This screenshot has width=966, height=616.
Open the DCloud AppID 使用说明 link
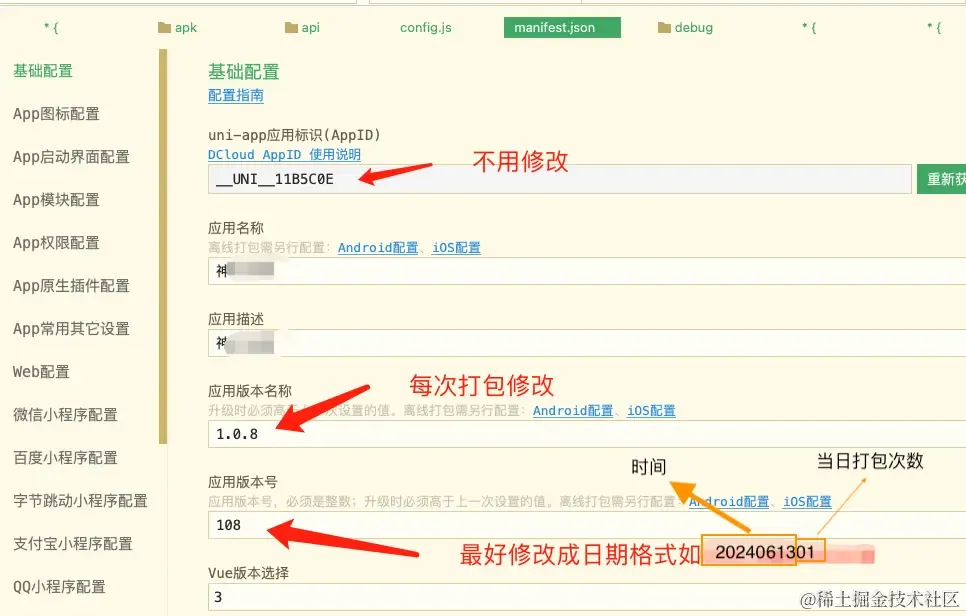coord(284,155)
